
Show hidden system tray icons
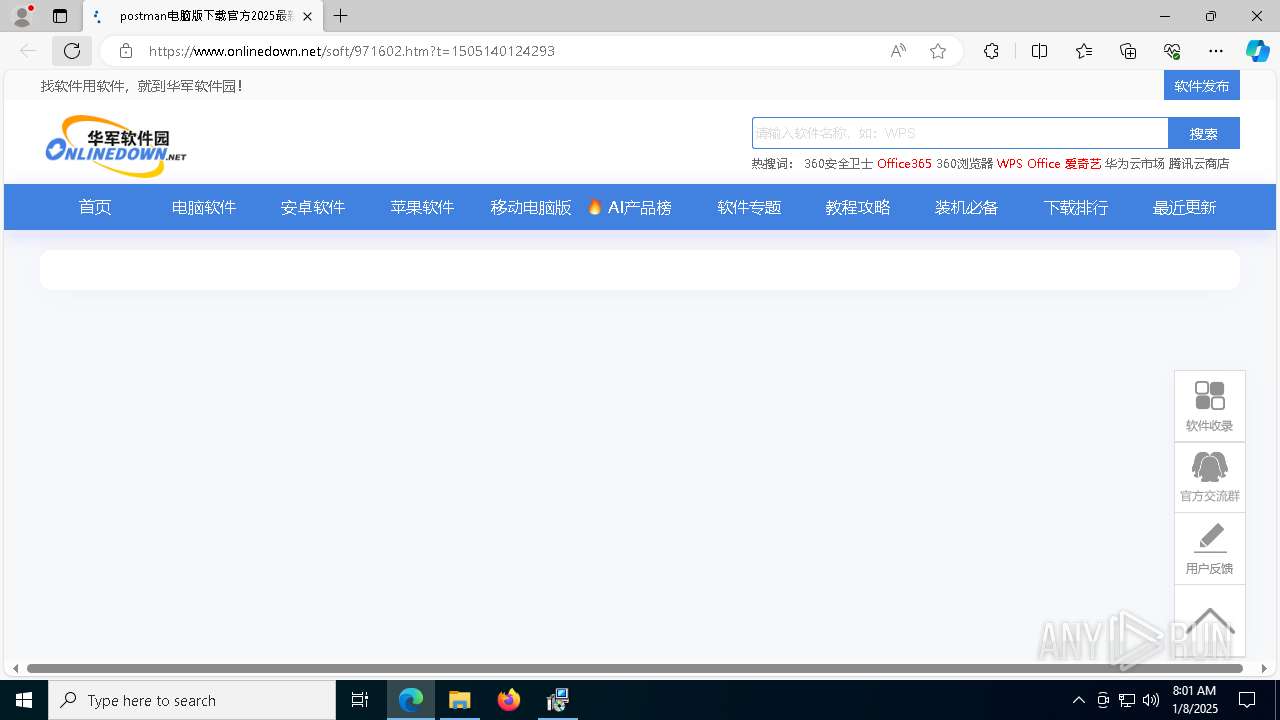coord(1078,700)
